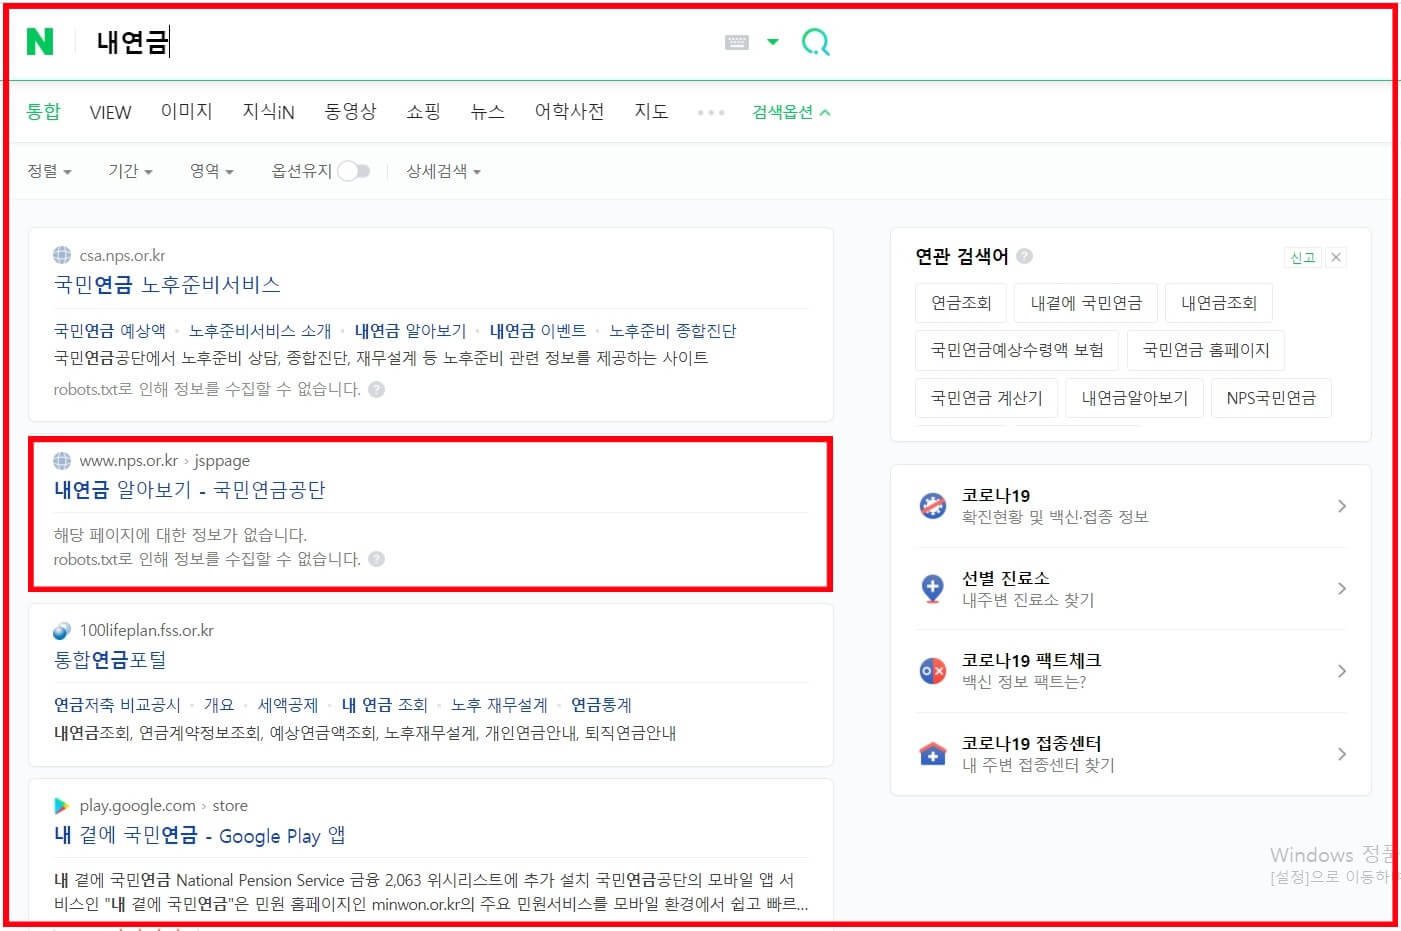This screenshot has height=931, width=1401.
Task: Open 내연금 알아보기 - 국민연금공단 result
Action: coord(190,490)
